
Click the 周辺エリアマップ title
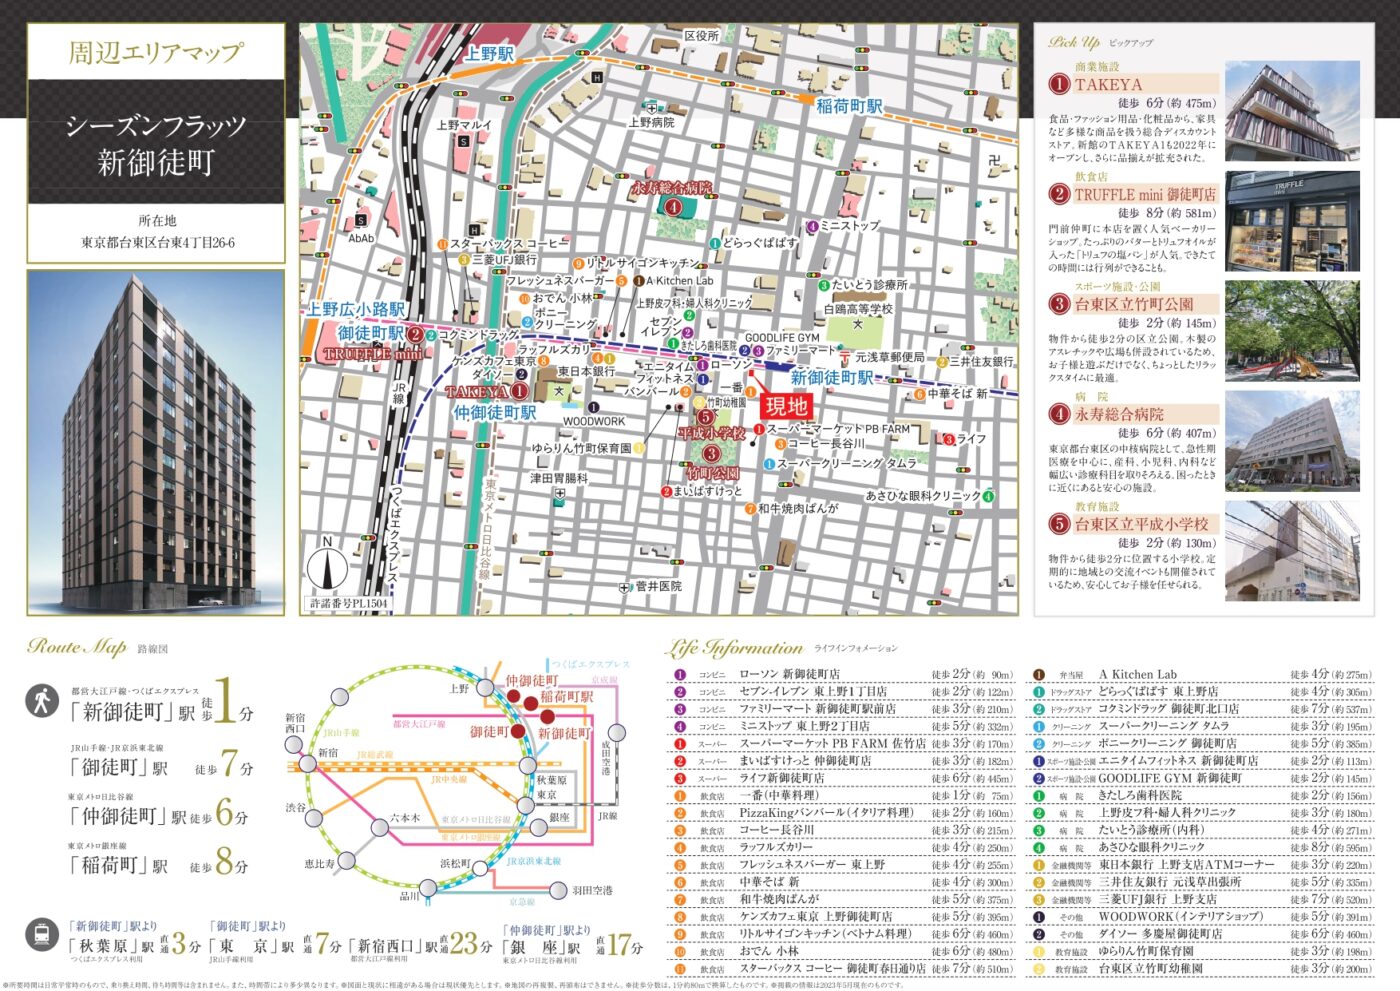[156, 52]
